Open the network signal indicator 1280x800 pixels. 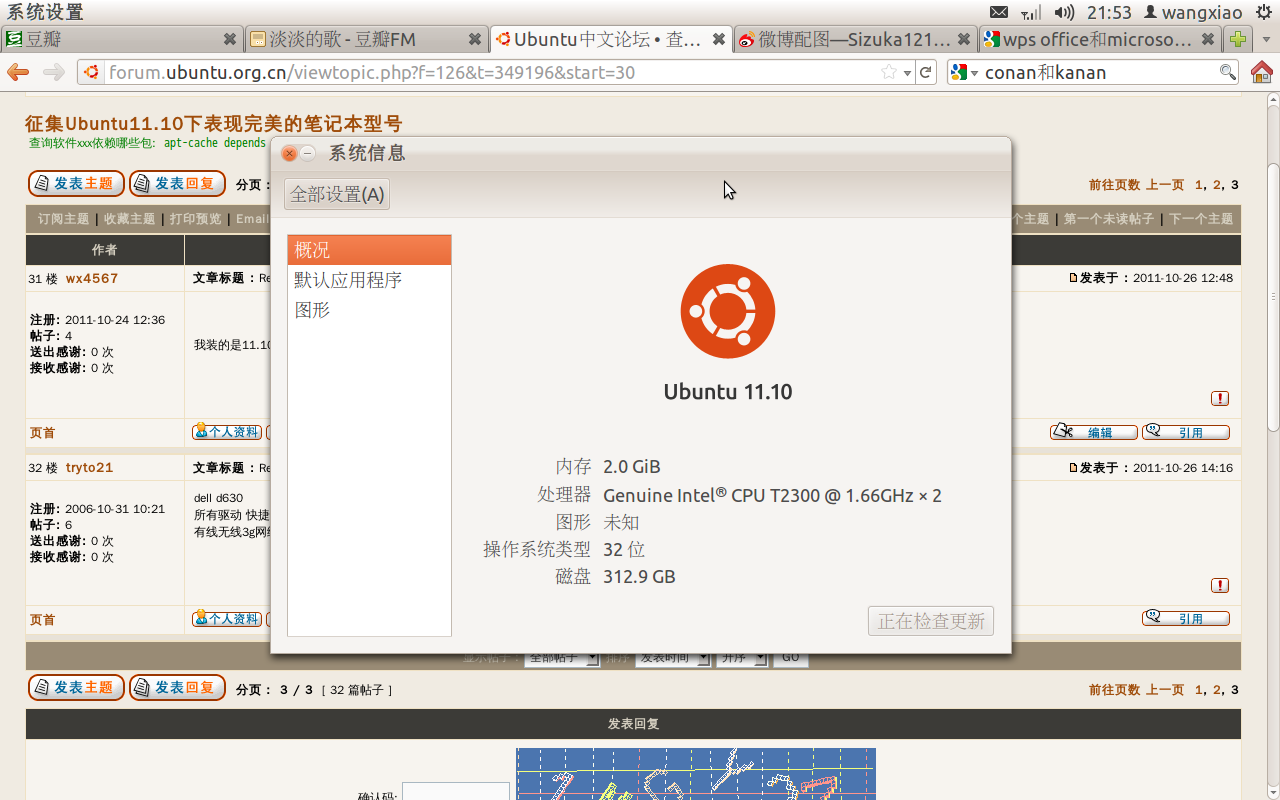[1031, 12]
